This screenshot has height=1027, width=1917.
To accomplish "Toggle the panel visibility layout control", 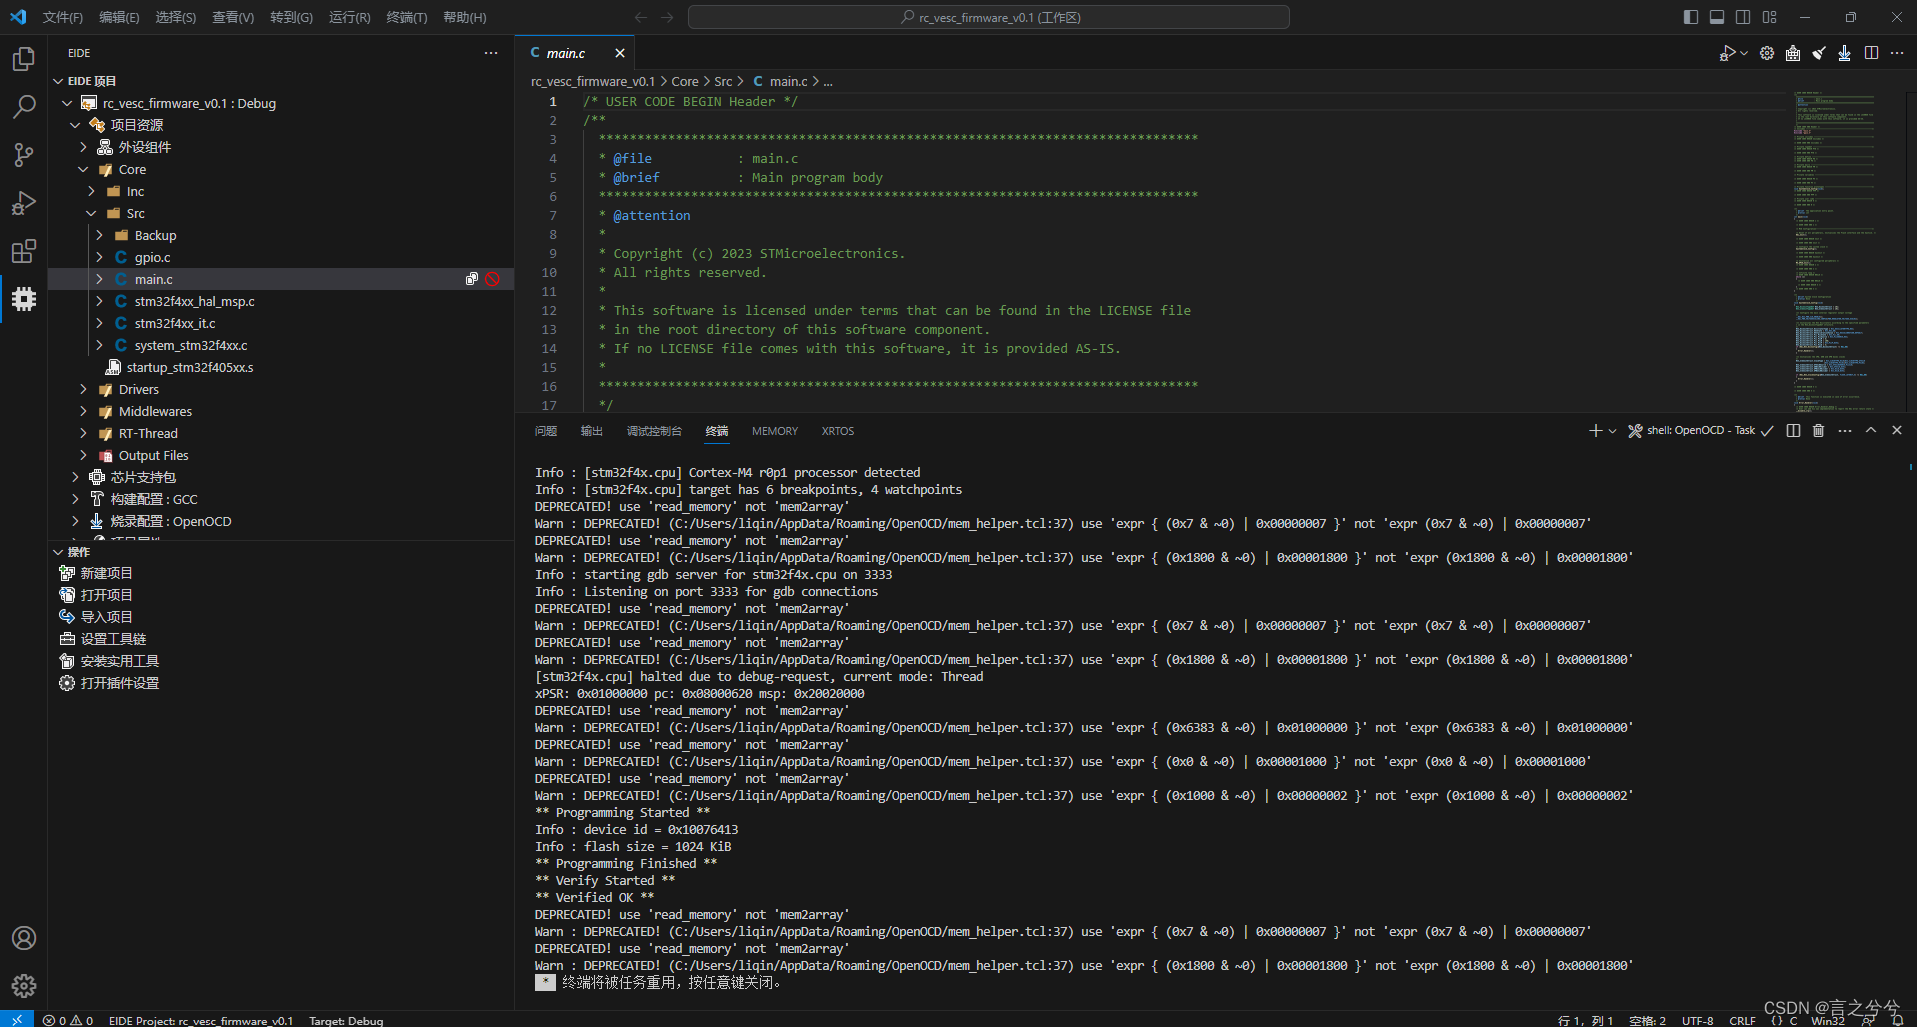I will coord(1716,17).
